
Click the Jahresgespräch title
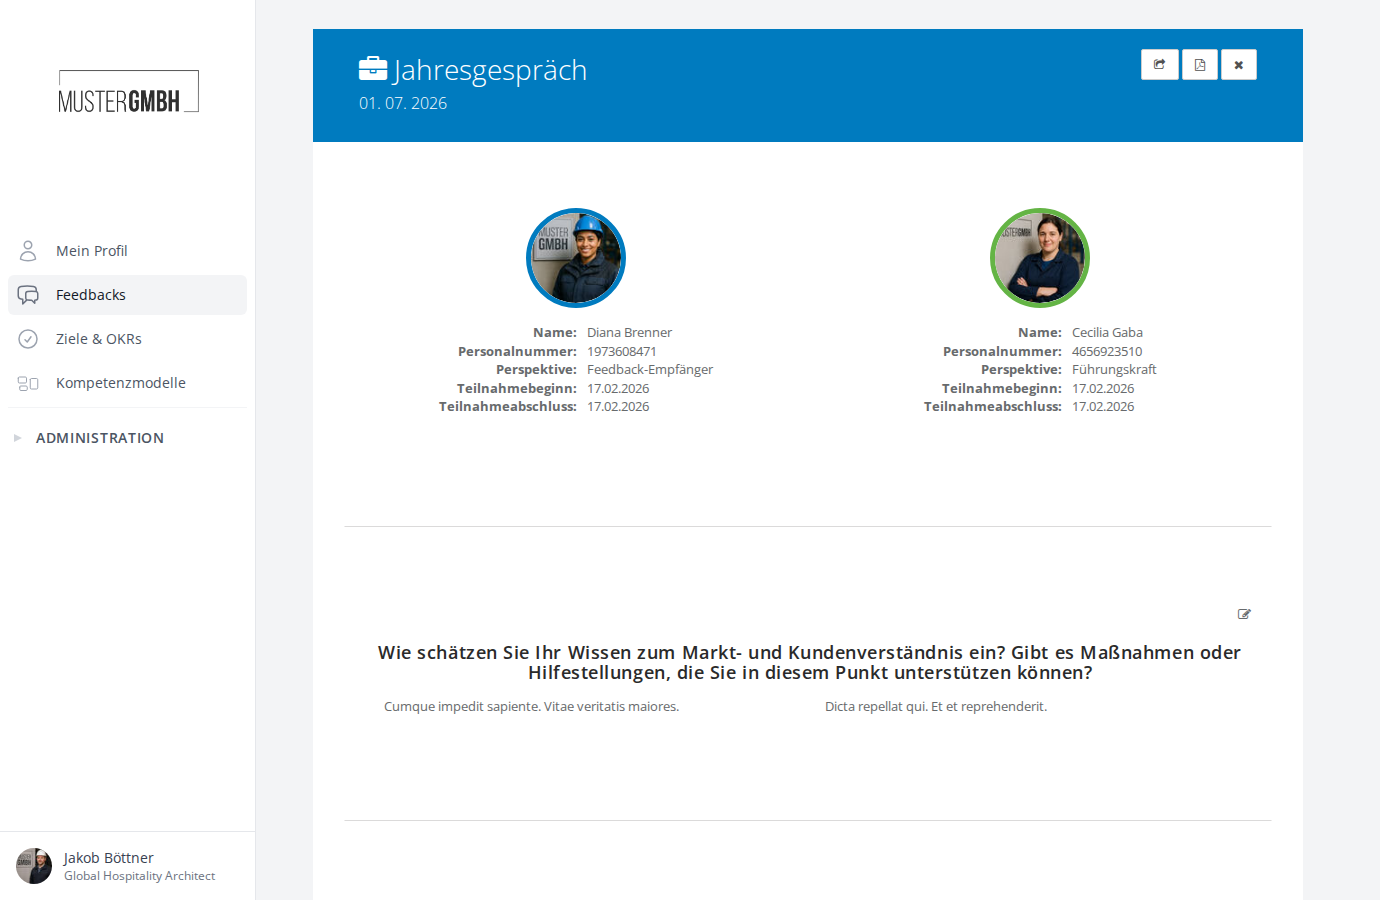tap(490, 70)
